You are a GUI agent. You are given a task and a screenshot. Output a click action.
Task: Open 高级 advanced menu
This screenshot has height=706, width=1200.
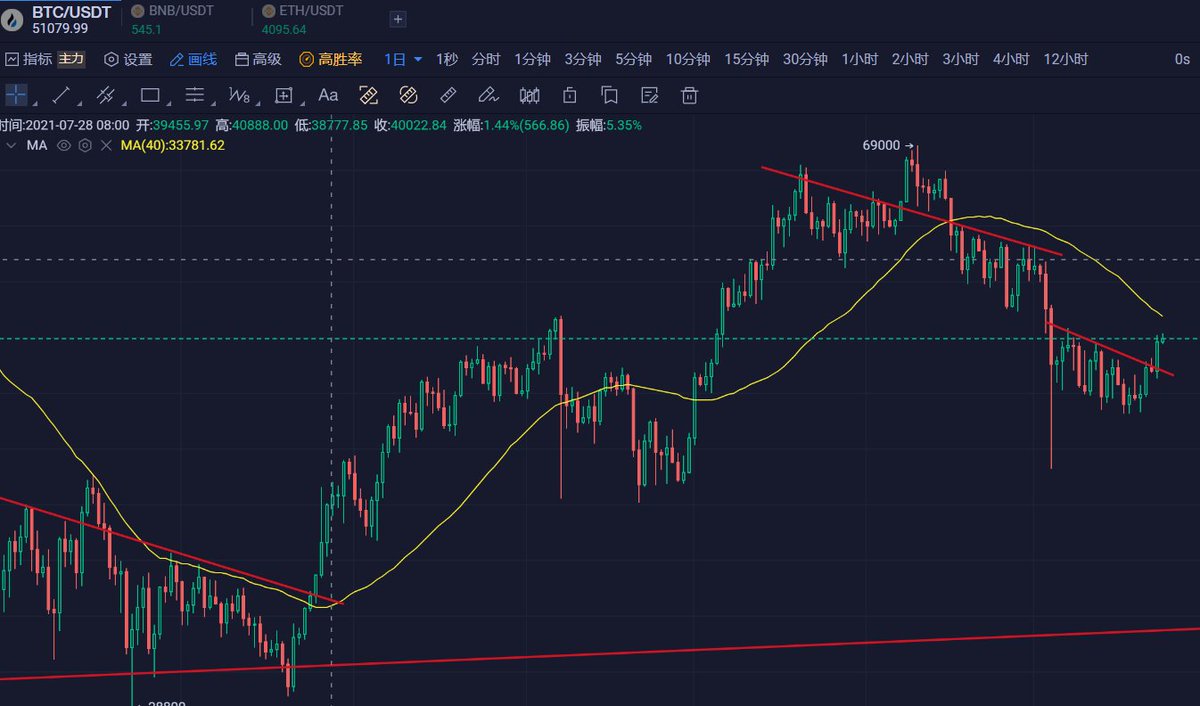coord(258,59)
